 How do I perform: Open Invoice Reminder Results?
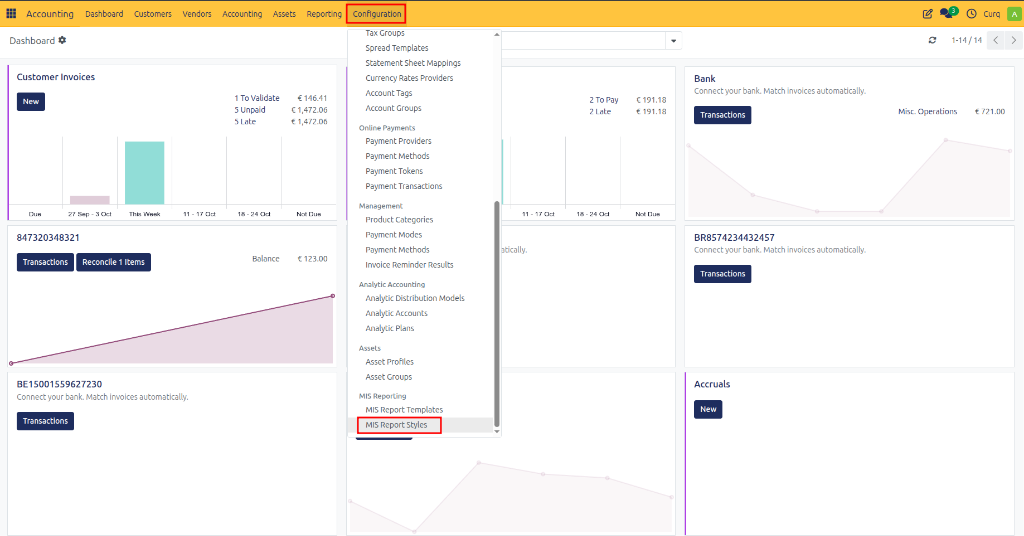[x=409, y=264]
